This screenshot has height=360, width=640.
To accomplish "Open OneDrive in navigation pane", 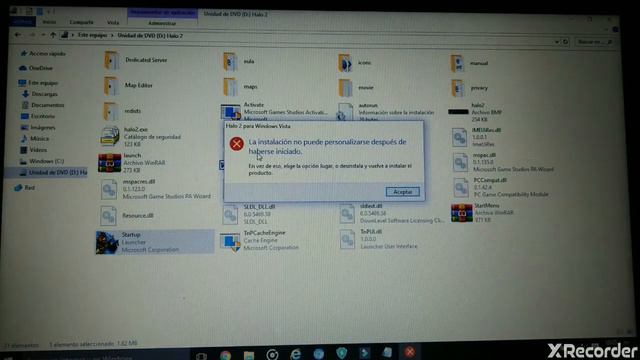I will tap(36, 68).
